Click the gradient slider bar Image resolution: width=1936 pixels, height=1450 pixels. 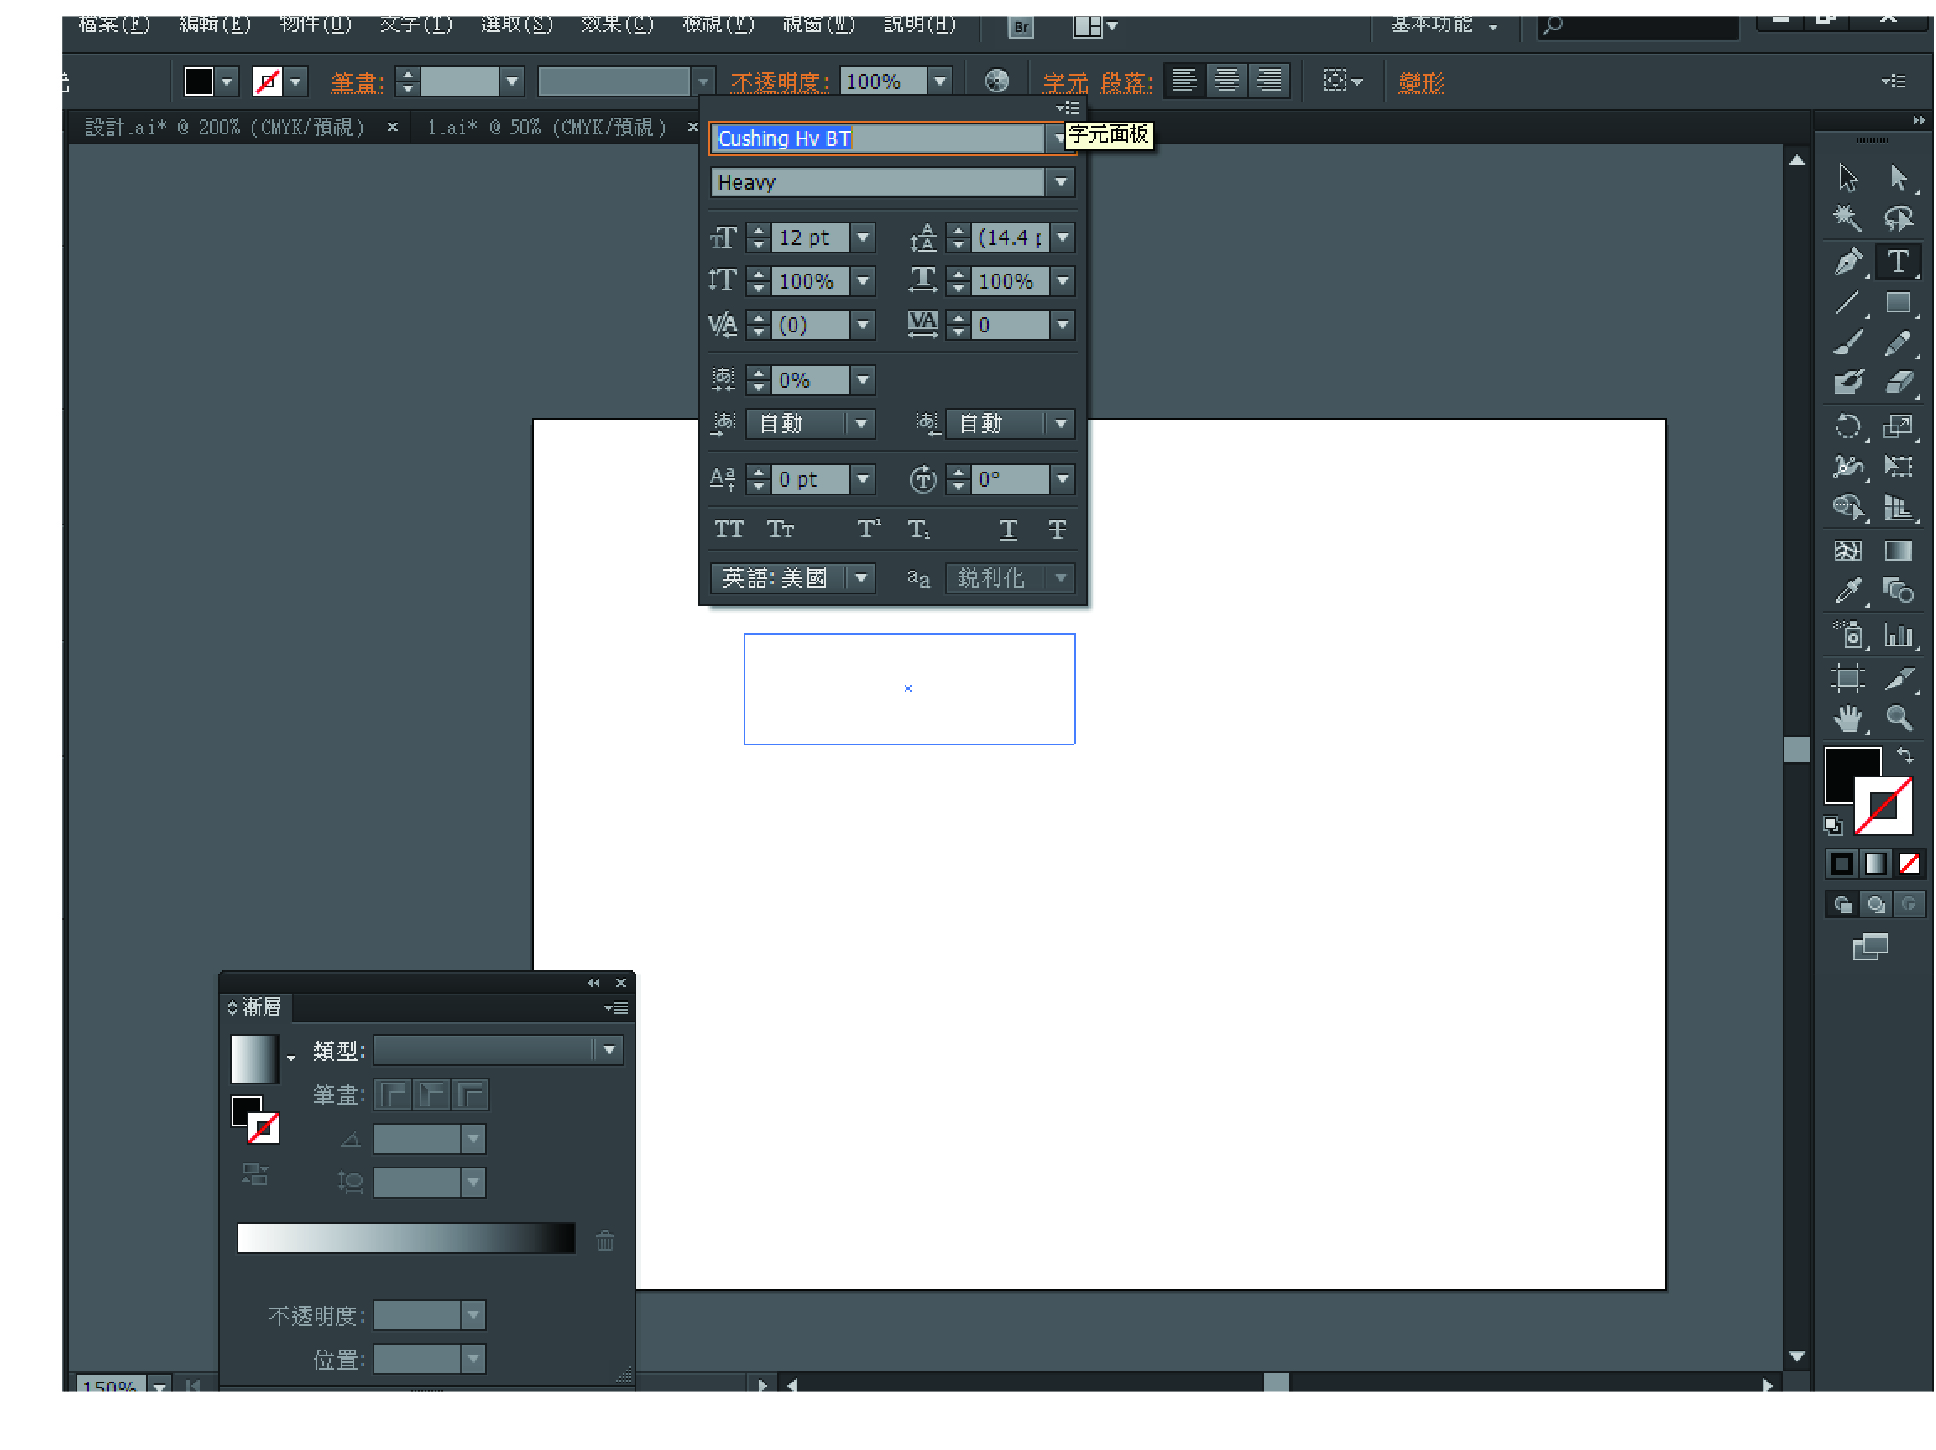(406, 1237)
